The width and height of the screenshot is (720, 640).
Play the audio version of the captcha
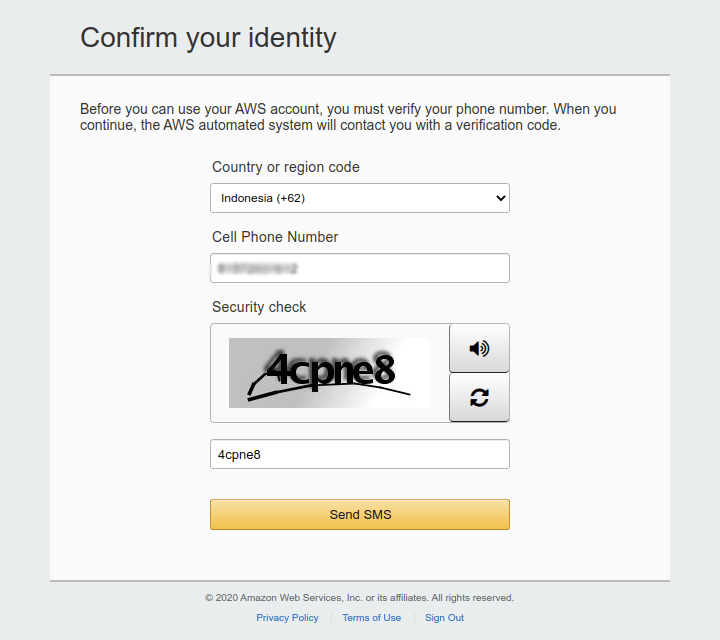(x=479, y=348)
